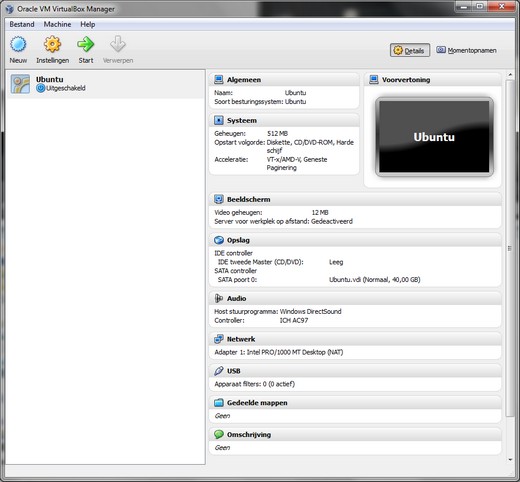The width and height of the screenshot is (520, 482).
Task: Open the Machine menu
Action: (x=57, y=24)
